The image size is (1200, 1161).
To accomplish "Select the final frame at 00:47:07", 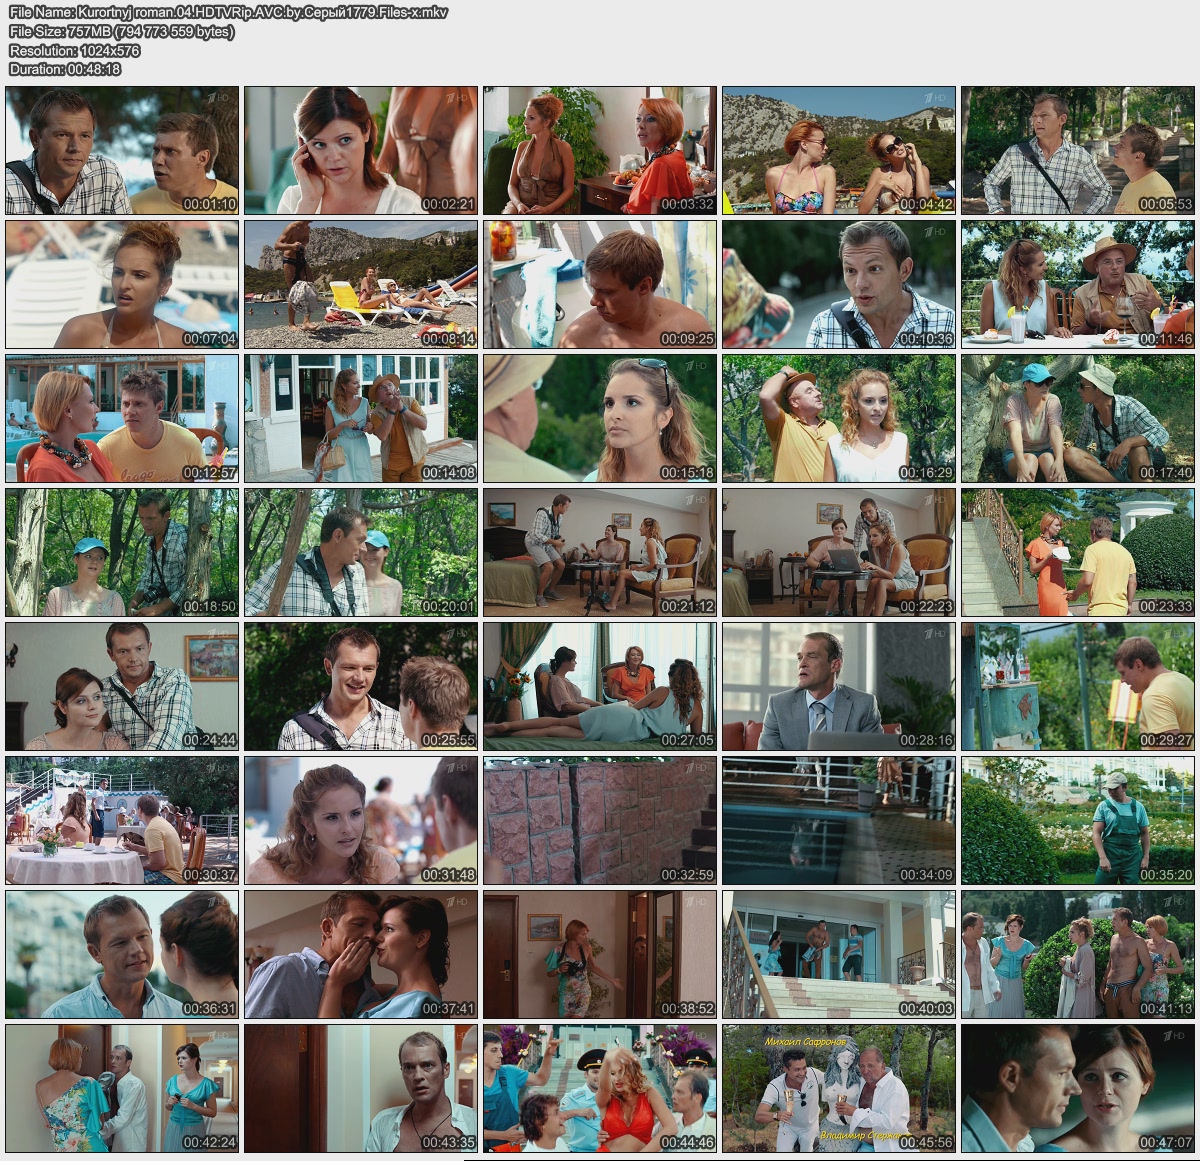I will (1078, 1088).
